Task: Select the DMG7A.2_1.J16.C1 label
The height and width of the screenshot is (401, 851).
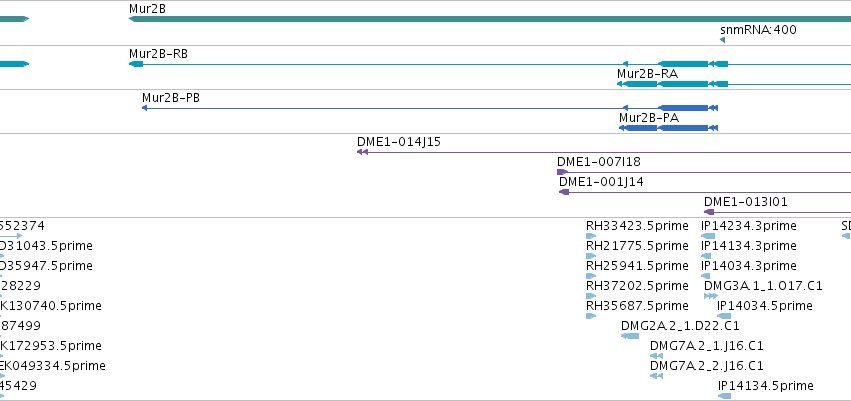Action: [x=707, y=346]
